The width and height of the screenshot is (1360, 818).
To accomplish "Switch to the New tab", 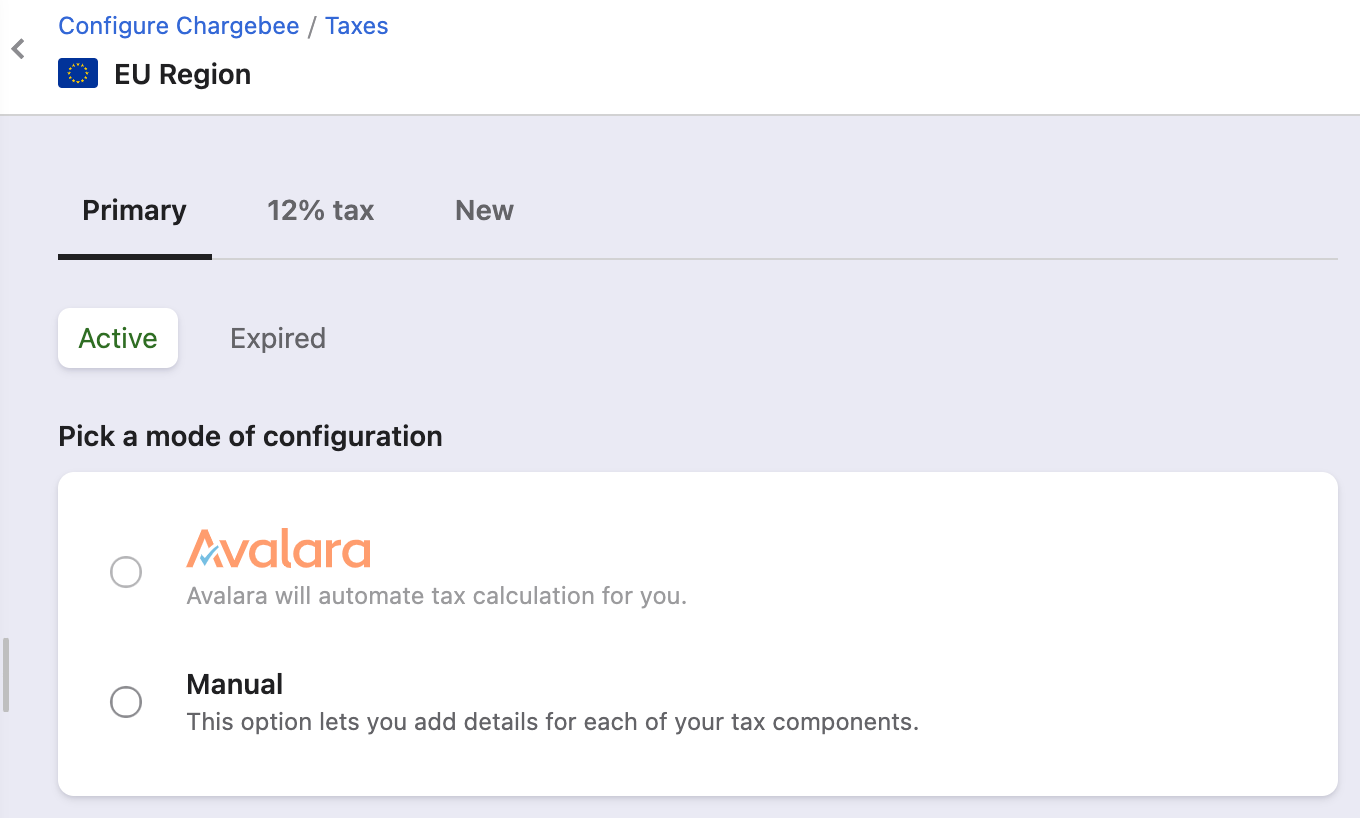I will 484,211.
